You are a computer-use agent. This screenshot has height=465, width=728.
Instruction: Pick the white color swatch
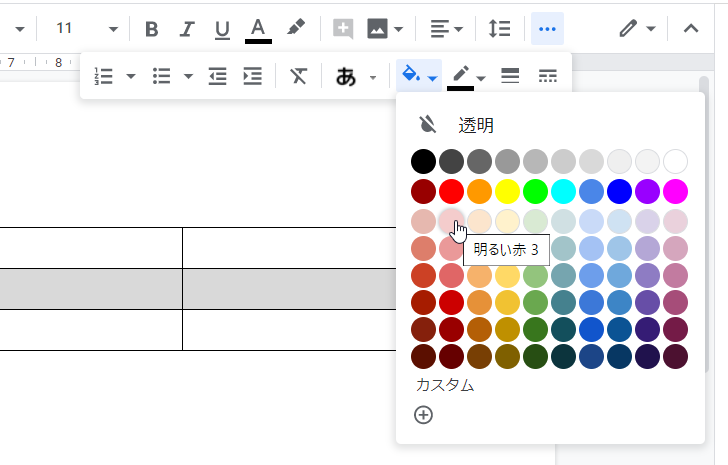point(676,161)
